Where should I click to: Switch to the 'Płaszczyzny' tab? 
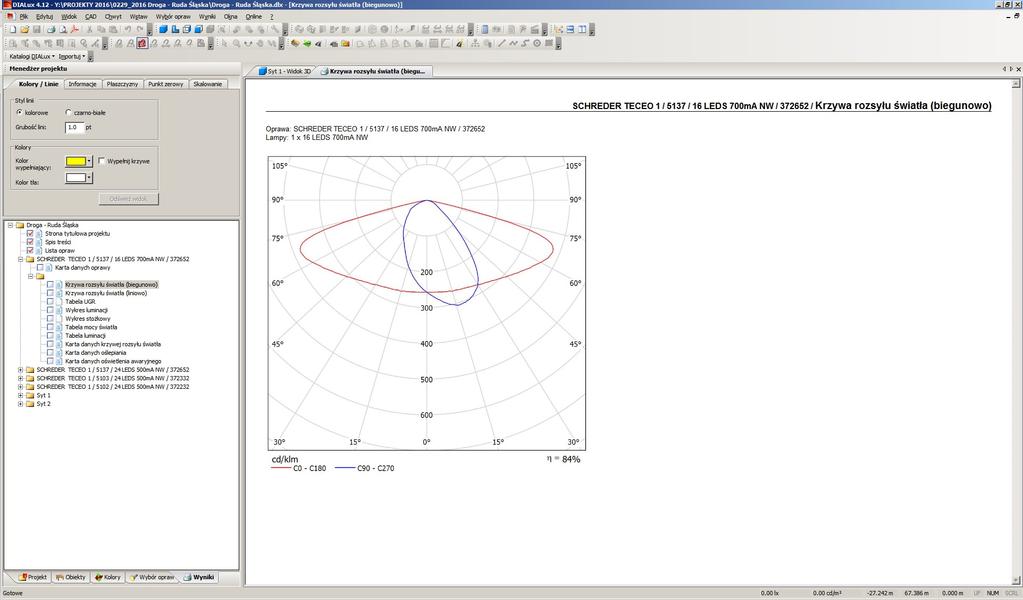(x=122, y=84)
